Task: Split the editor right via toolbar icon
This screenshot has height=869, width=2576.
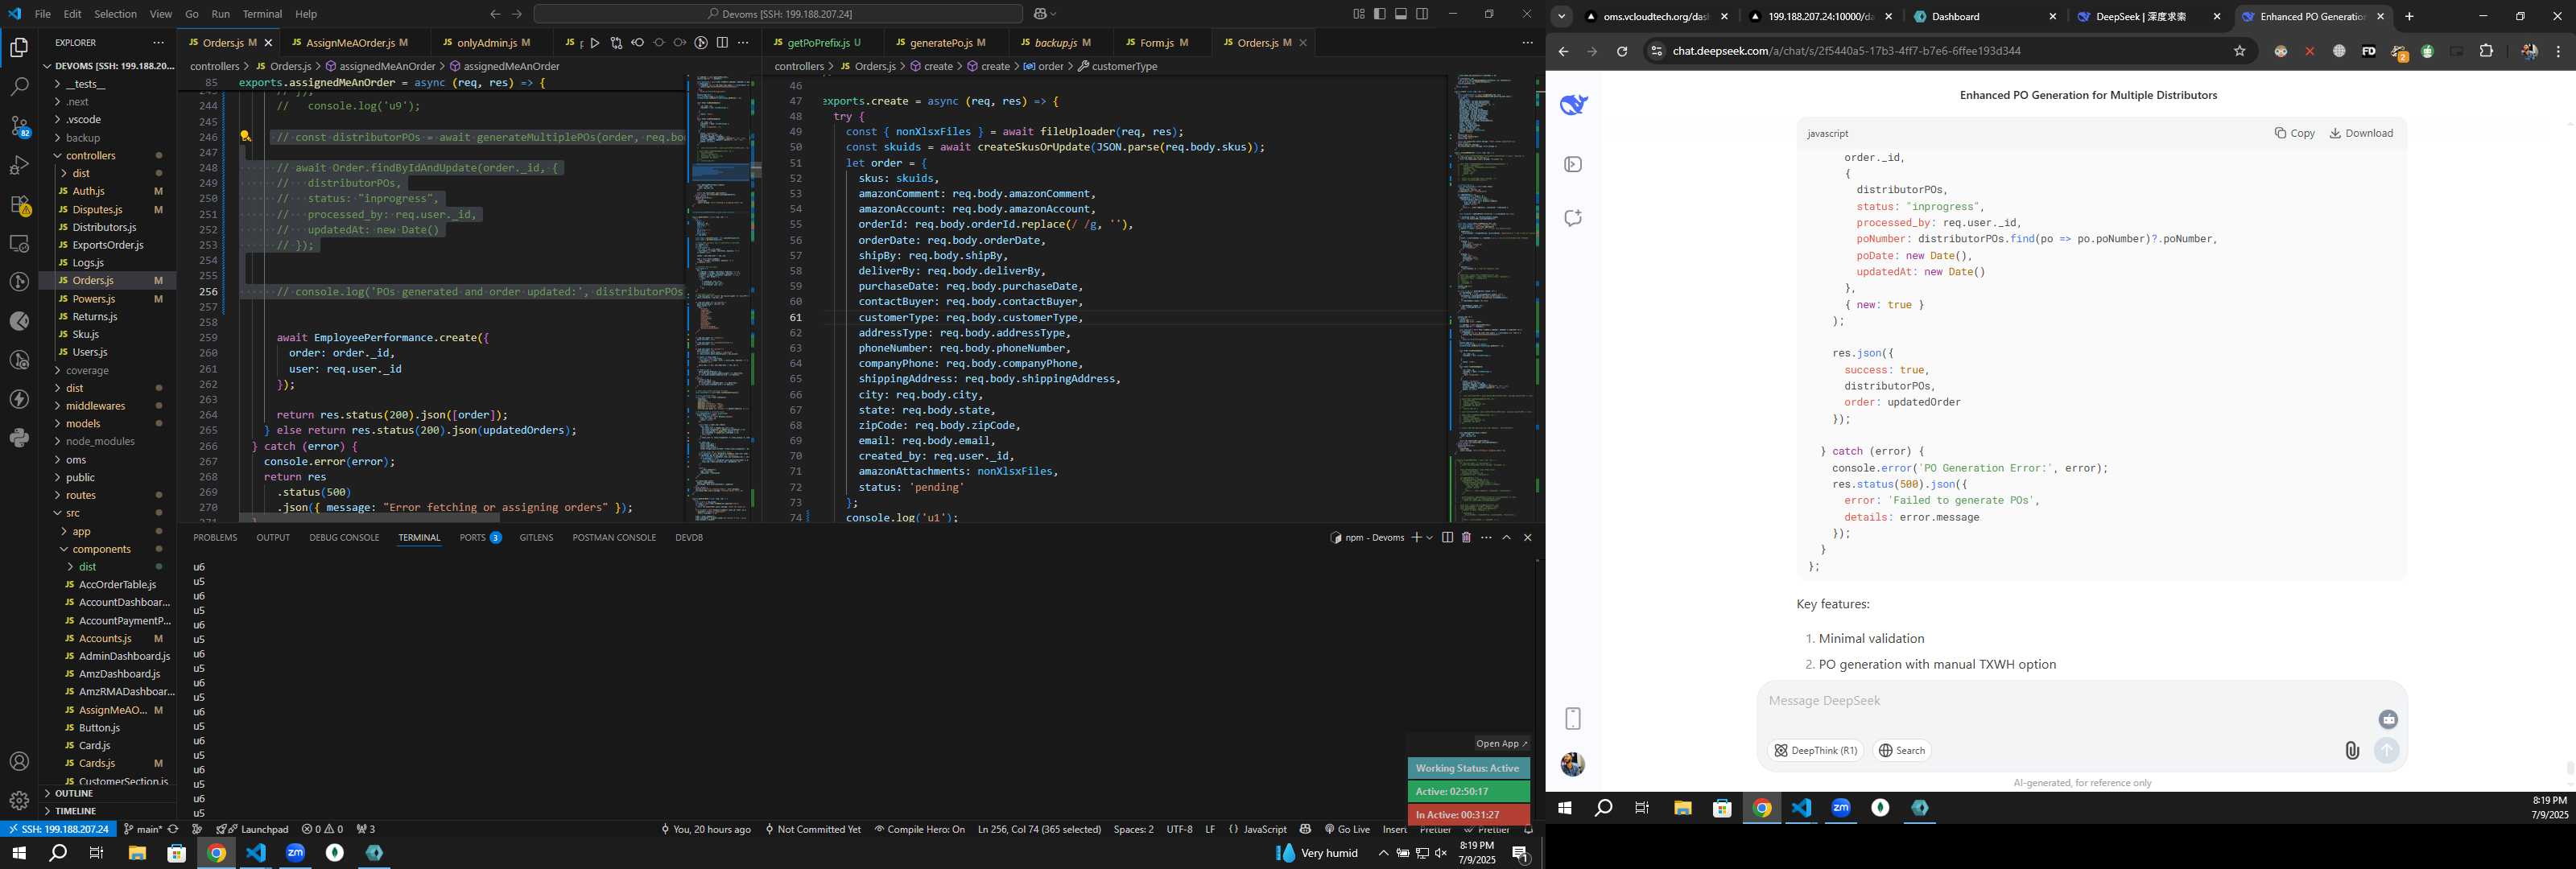Action: pos(722,43)
